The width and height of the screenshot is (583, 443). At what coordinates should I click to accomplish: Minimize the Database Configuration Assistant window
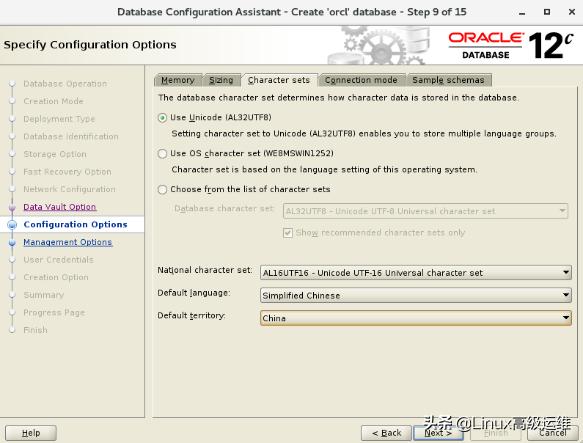pyautogui.click(x=522, y=12)
